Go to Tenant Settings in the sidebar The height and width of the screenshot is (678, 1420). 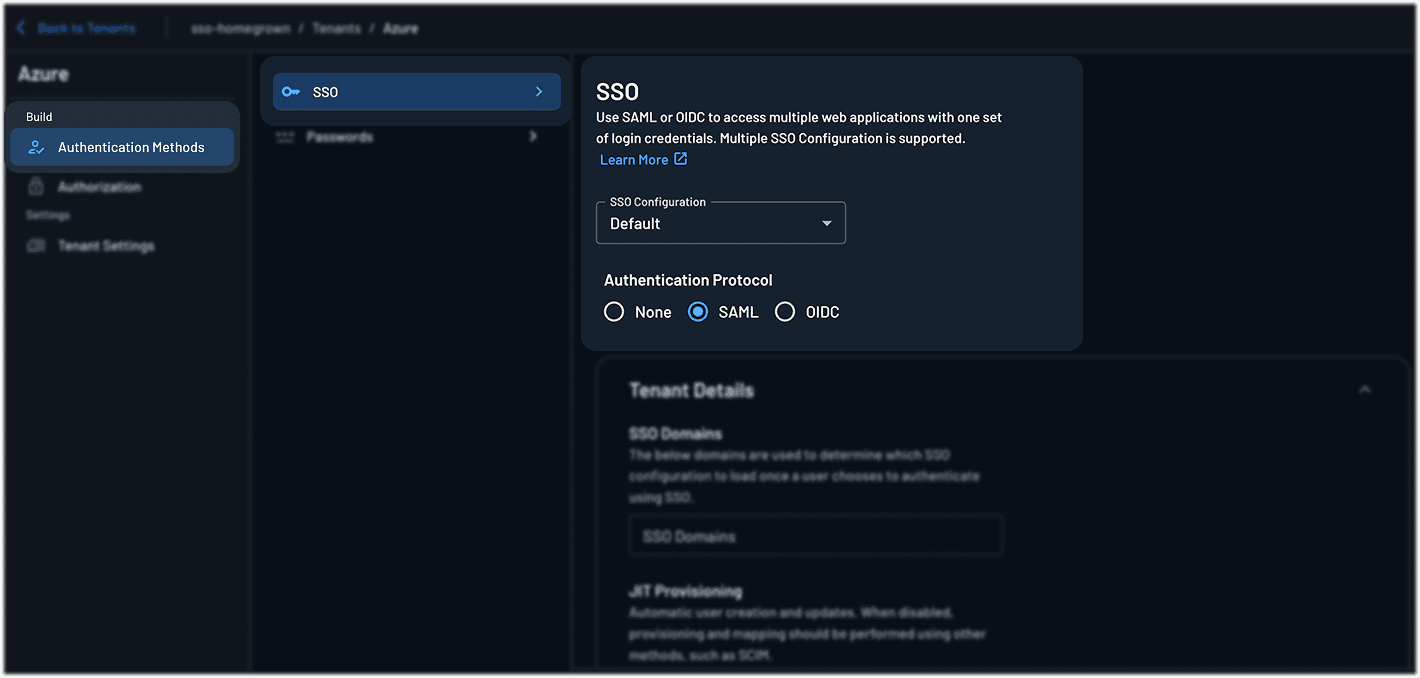(x=106, y=246)
